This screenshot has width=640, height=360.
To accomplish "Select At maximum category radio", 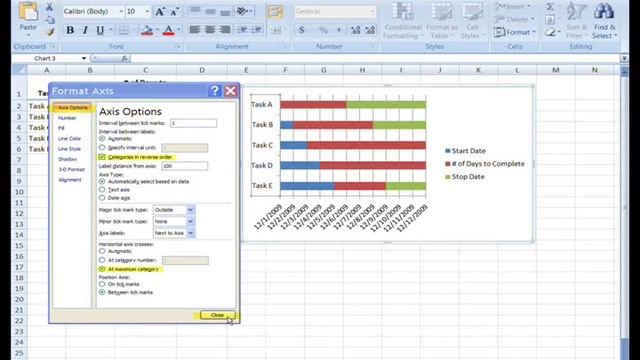I will click(102, 269).
